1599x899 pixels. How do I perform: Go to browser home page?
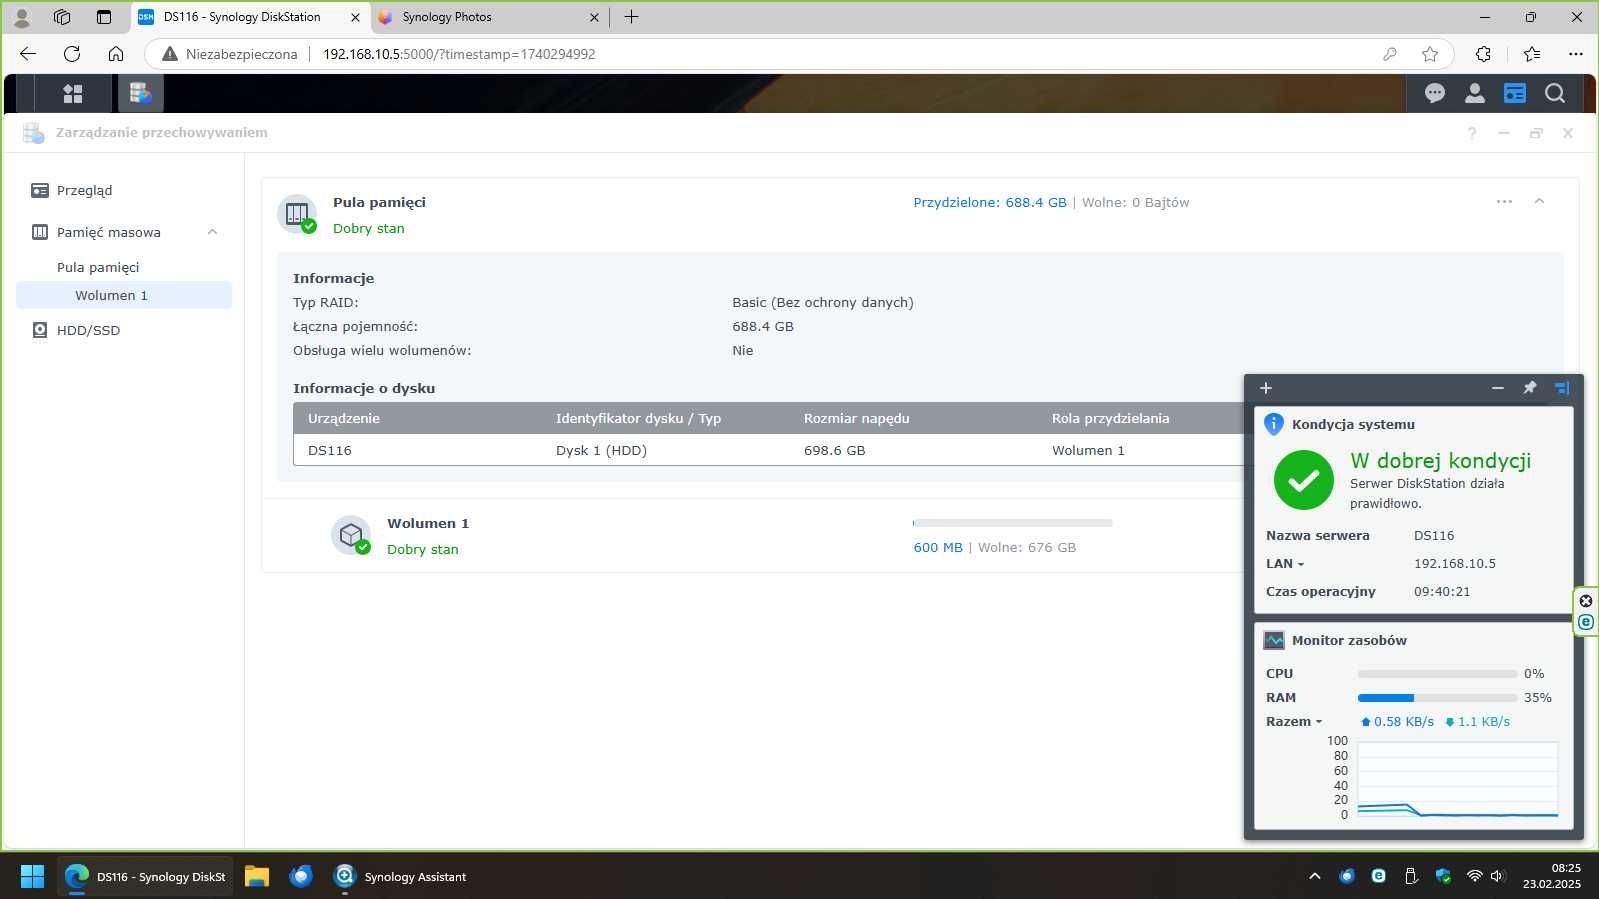click(x=116, y=54)
